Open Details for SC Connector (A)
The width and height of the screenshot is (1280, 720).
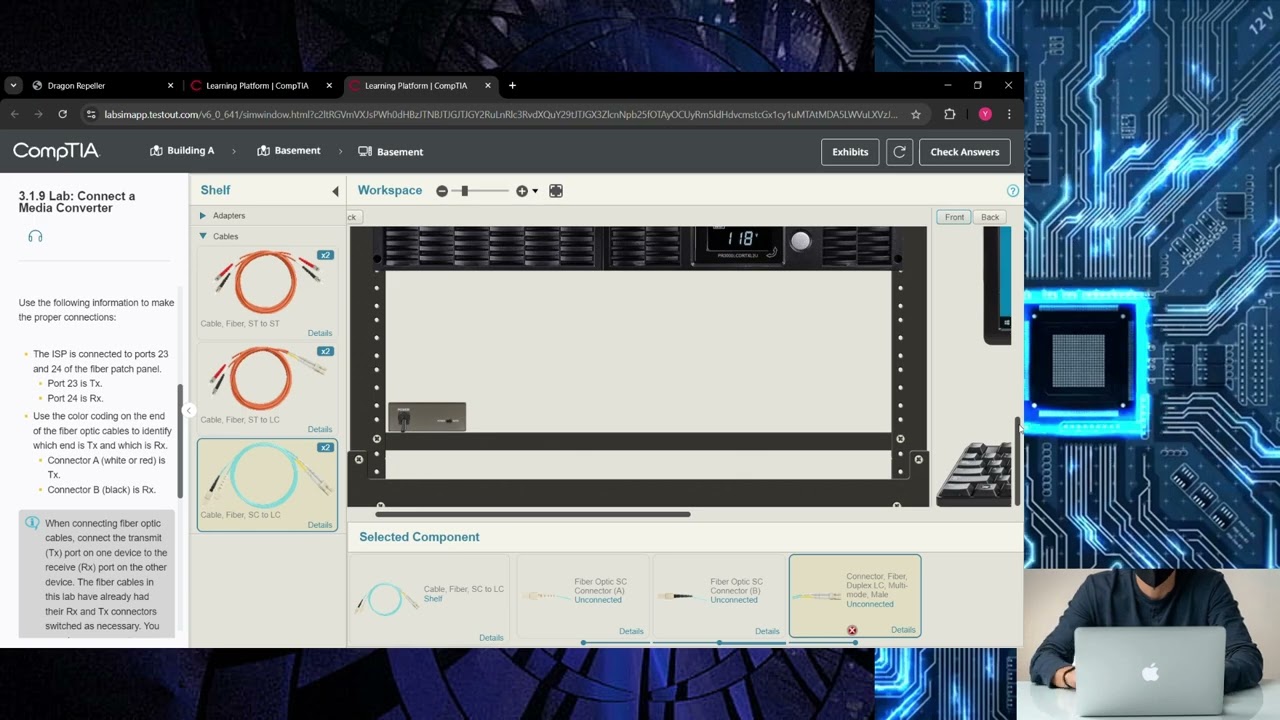pos(631,631)
